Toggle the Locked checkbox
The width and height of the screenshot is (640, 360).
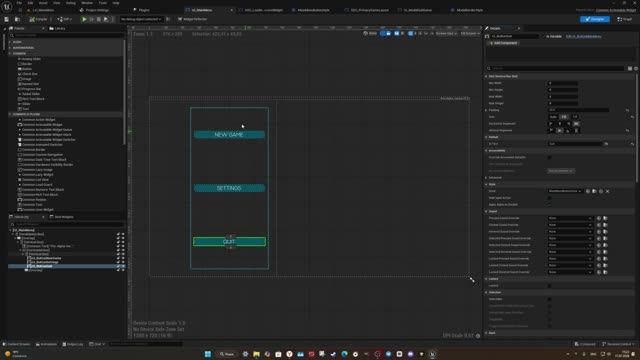[x=549, y=286]
